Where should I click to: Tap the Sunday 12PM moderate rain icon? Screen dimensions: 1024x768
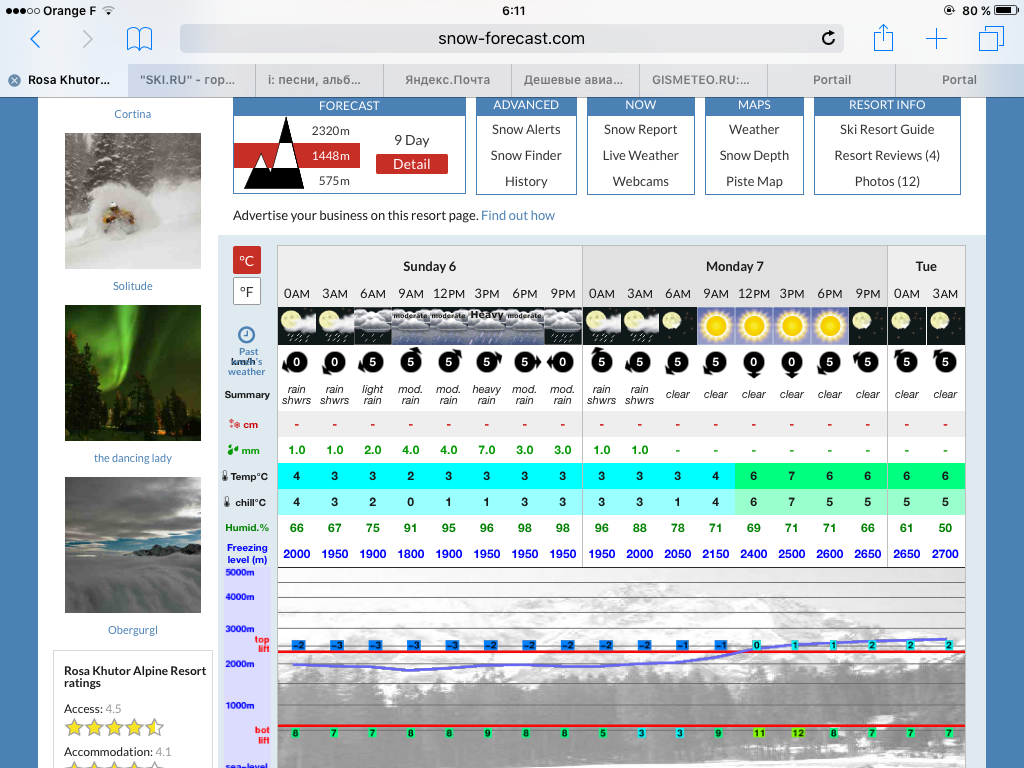tap(449, 326)
